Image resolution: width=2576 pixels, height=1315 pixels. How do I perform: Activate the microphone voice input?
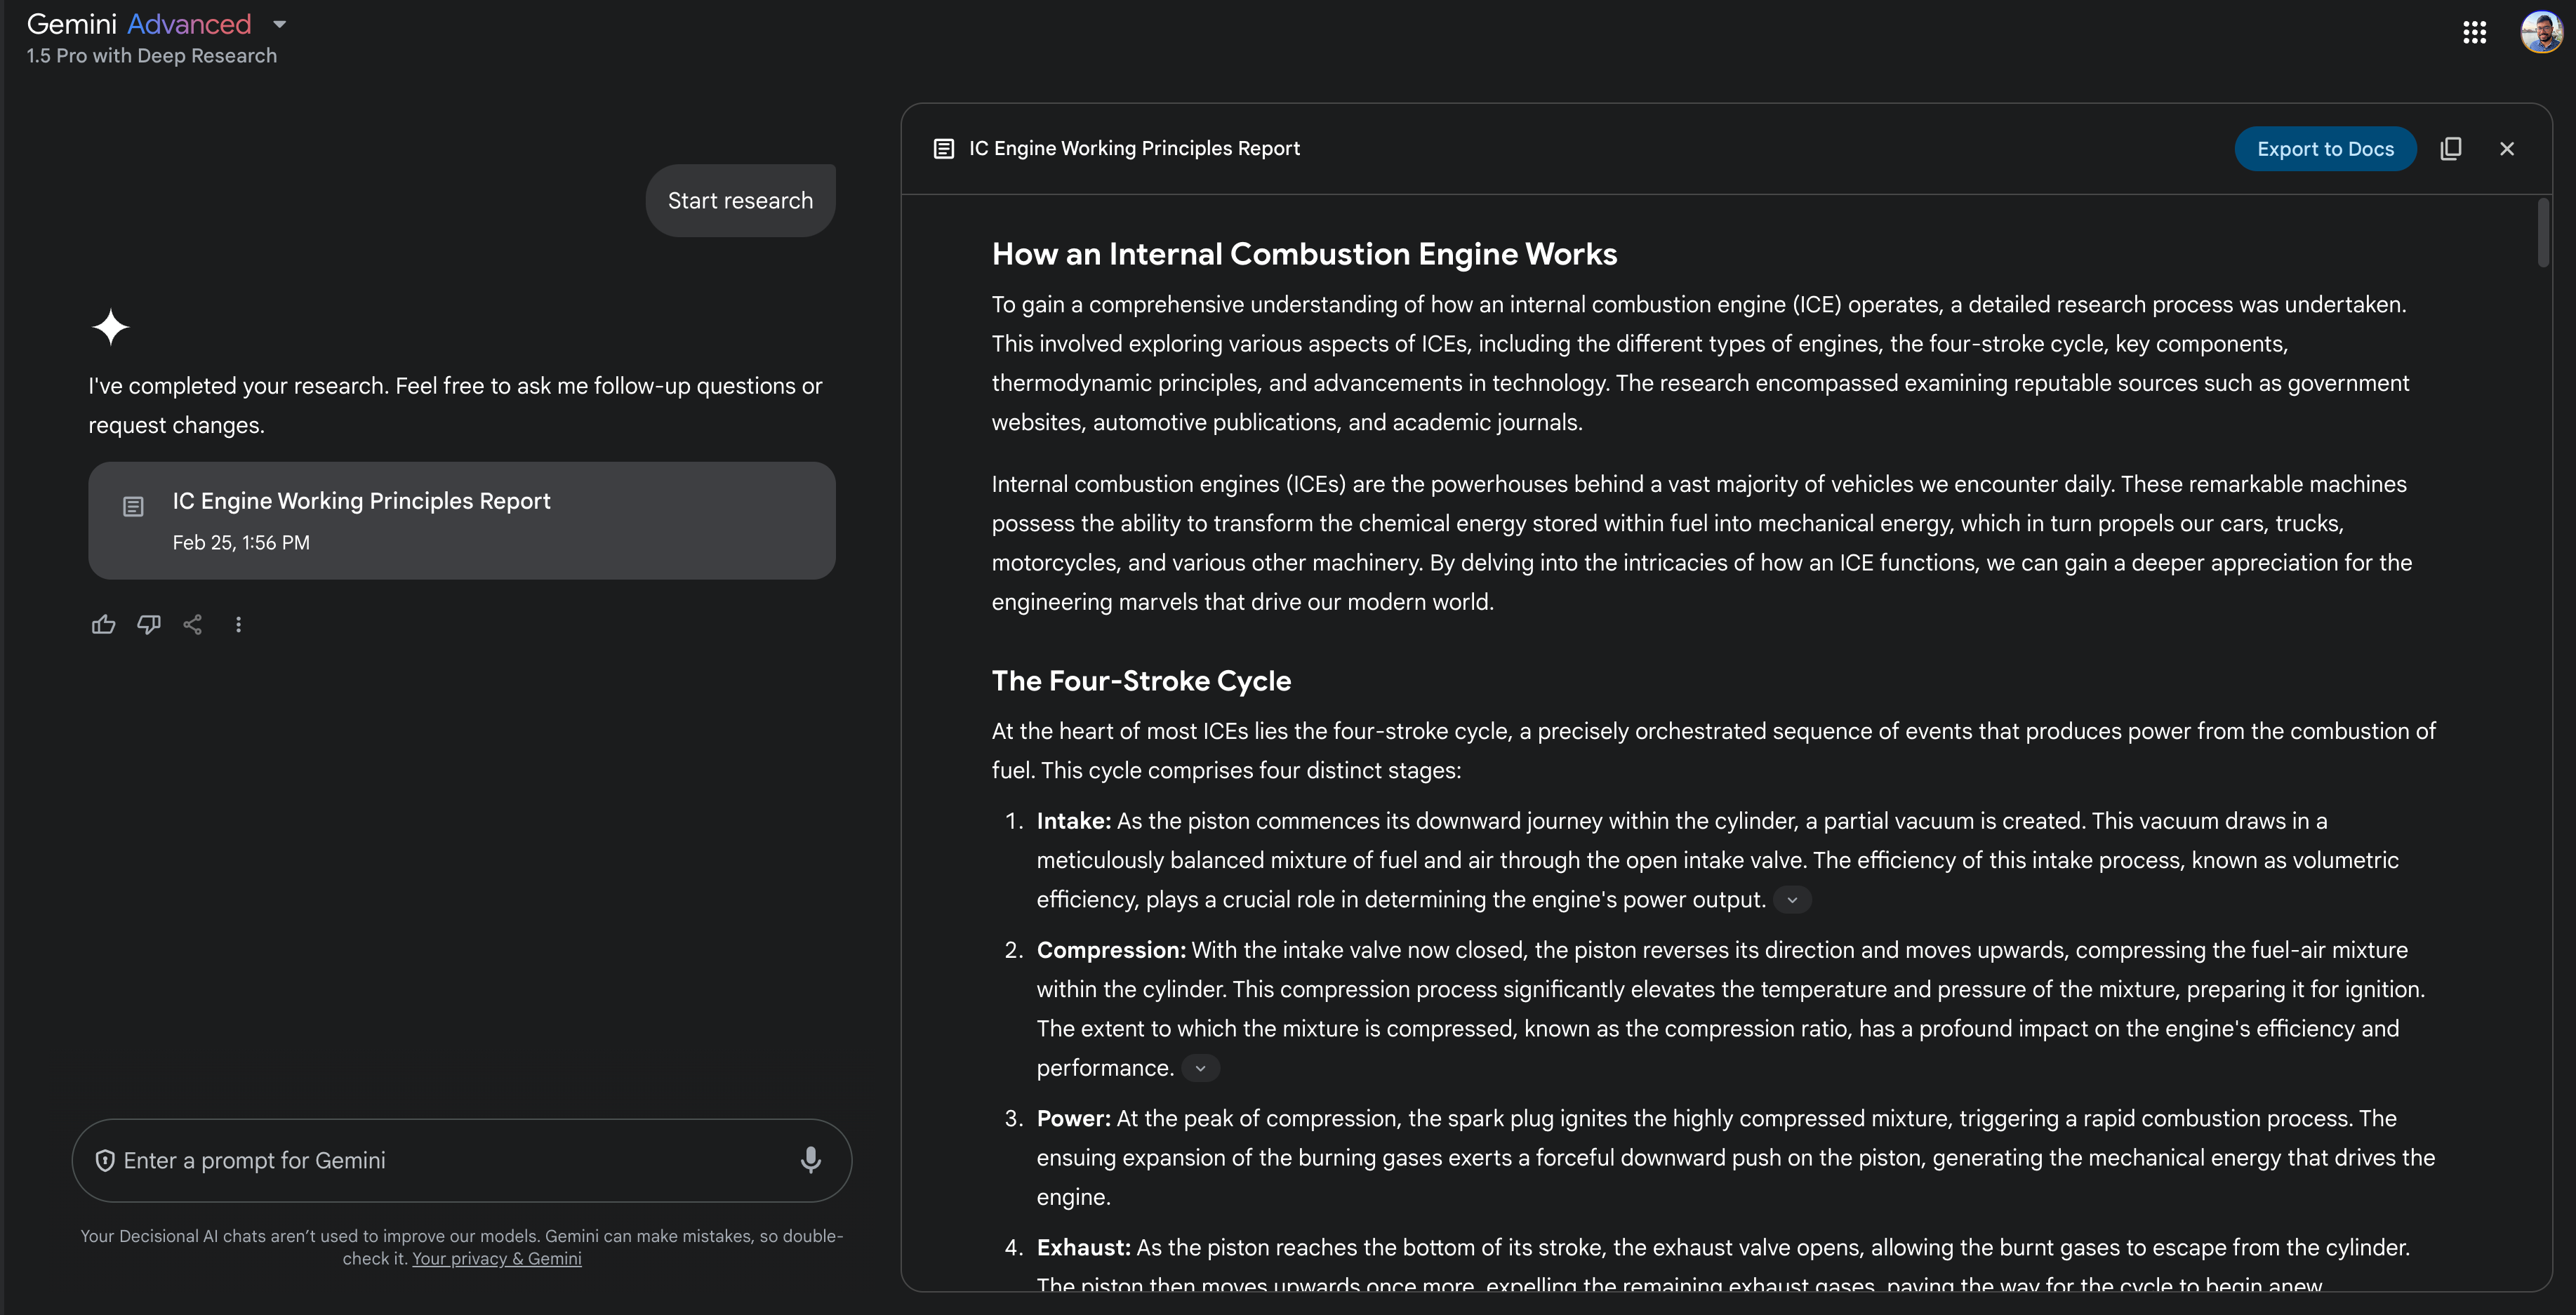pyautogui.click(x=811, y=1160)
